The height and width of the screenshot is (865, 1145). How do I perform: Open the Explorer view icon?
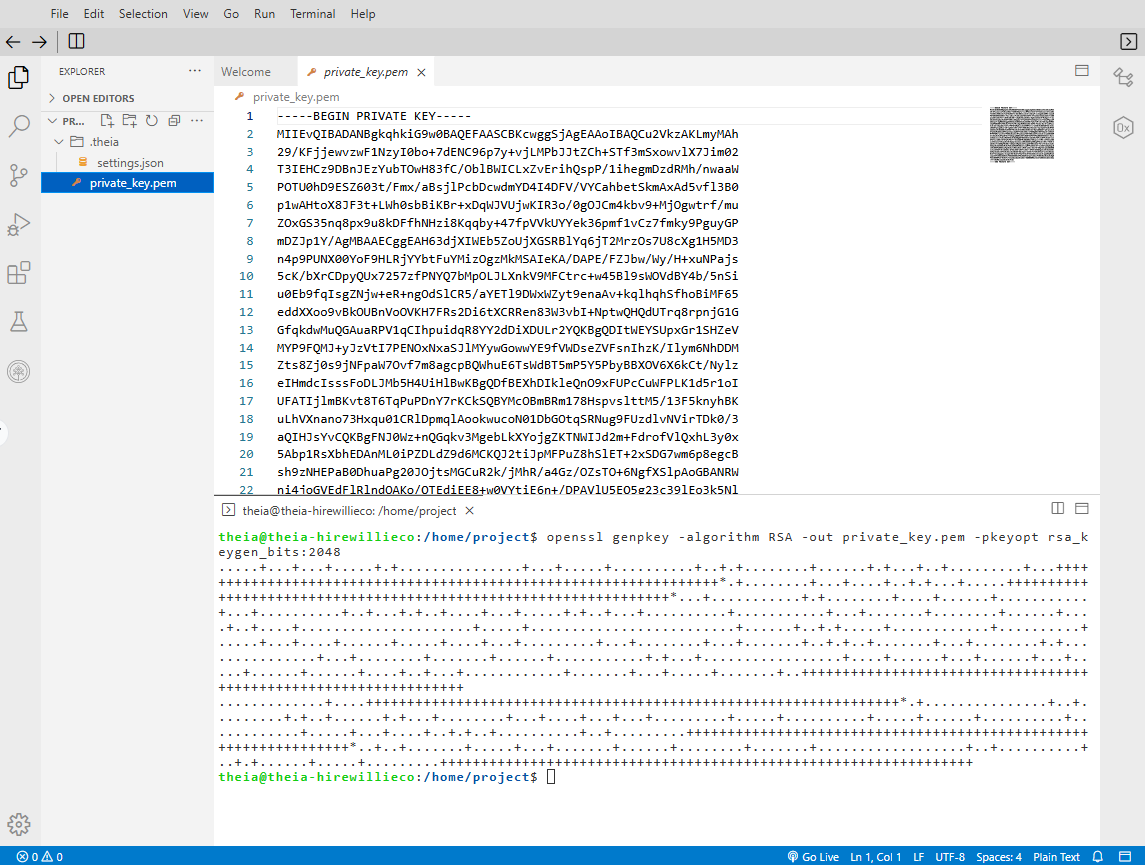[x=18, y=77]
